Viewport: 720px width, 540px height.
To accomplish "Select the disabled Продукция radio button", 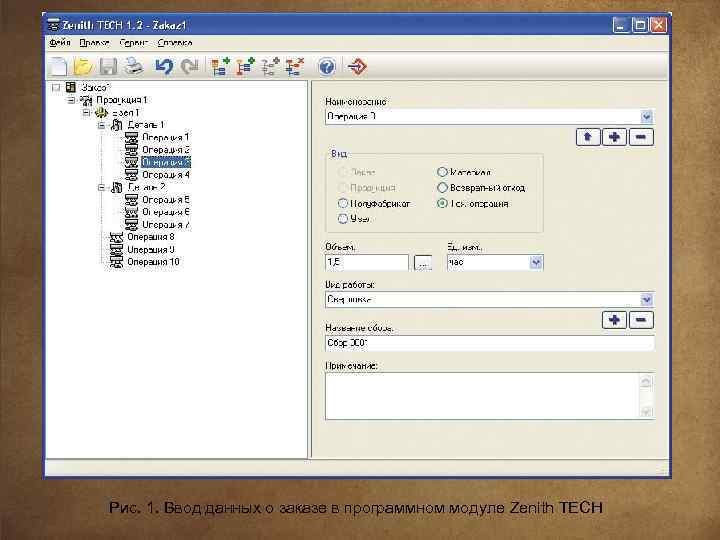I will [343, 188].
